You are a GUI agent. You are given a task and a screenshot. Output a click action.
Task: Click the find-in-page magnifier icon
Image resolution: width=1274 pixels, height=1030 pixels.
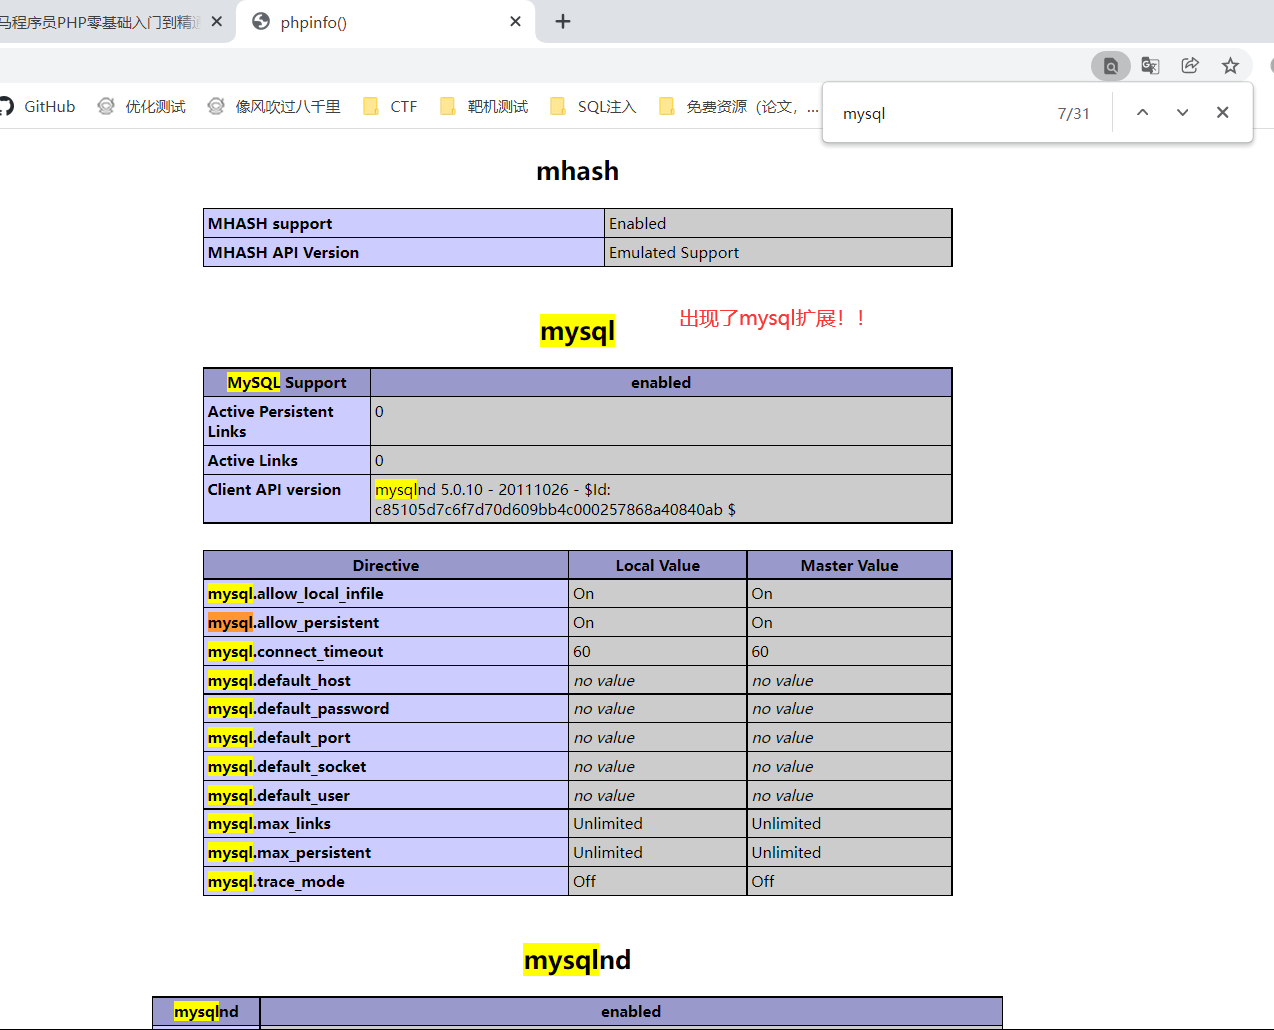tap(1111, 66)
